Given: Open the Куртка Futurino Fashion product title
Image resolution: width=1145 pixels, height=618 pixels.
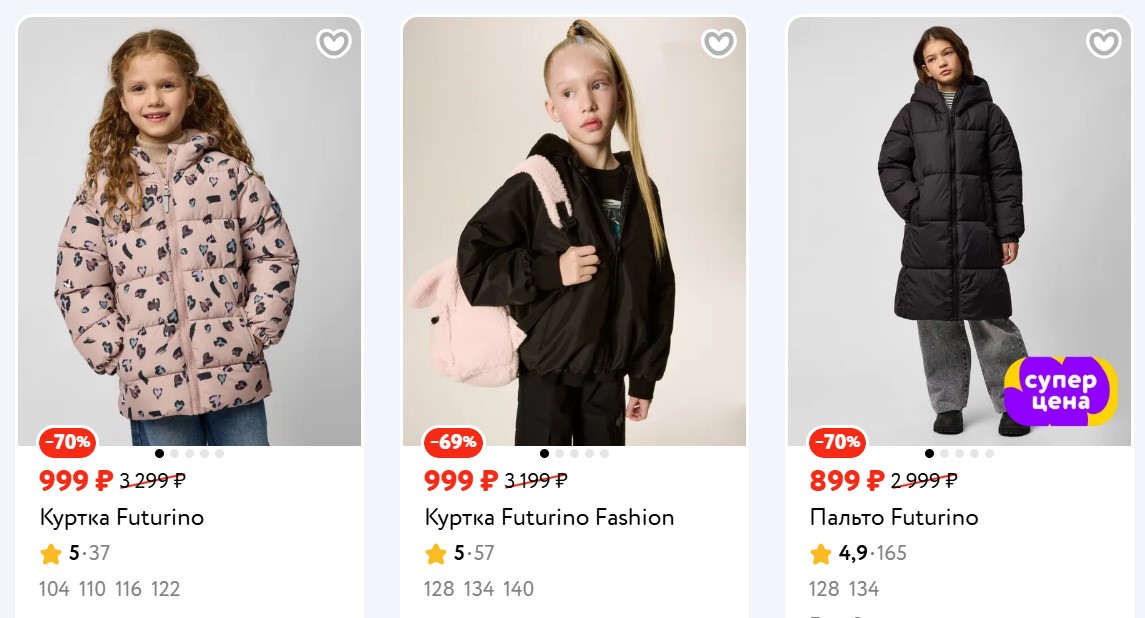Looking at the screenshot, I should point(549,517).
